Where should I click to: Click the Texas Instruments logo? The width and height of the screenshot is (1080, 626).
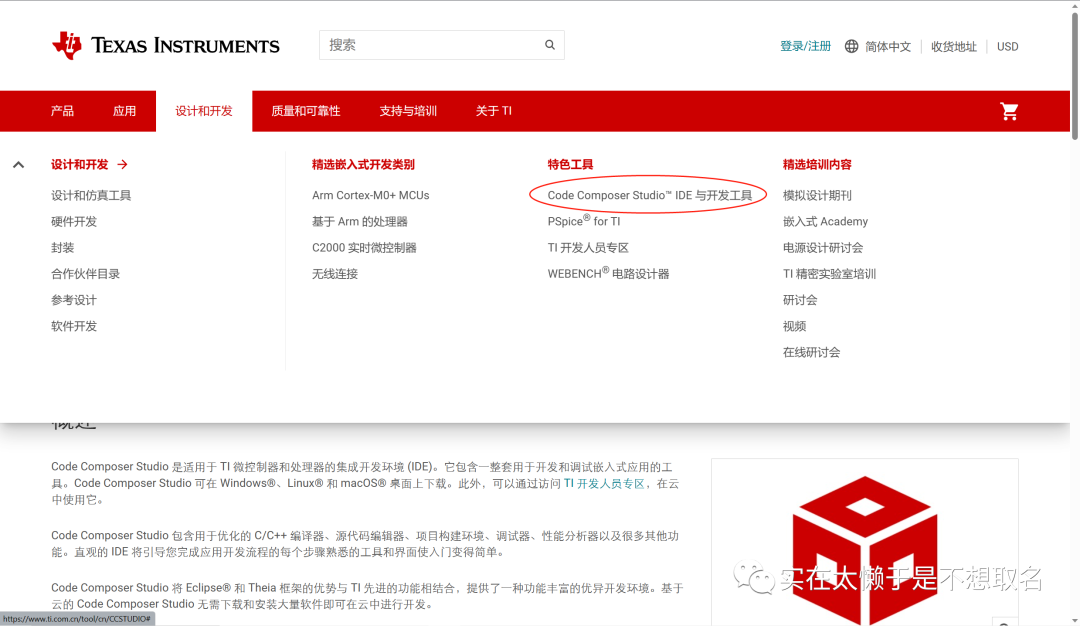coord(166,46)
